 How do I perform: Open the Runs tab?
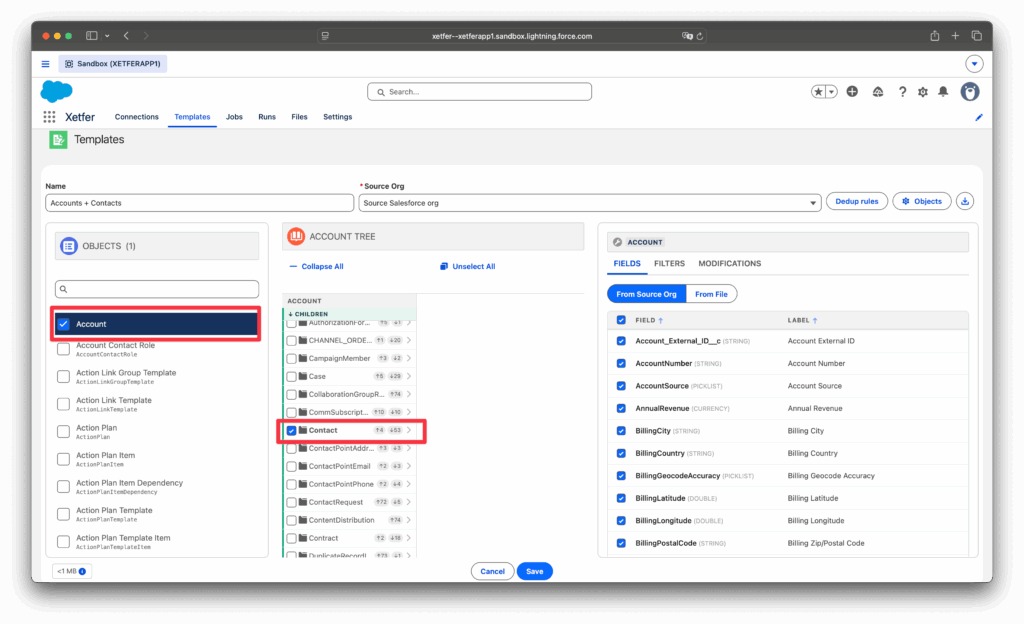click(x=266, y=117)
